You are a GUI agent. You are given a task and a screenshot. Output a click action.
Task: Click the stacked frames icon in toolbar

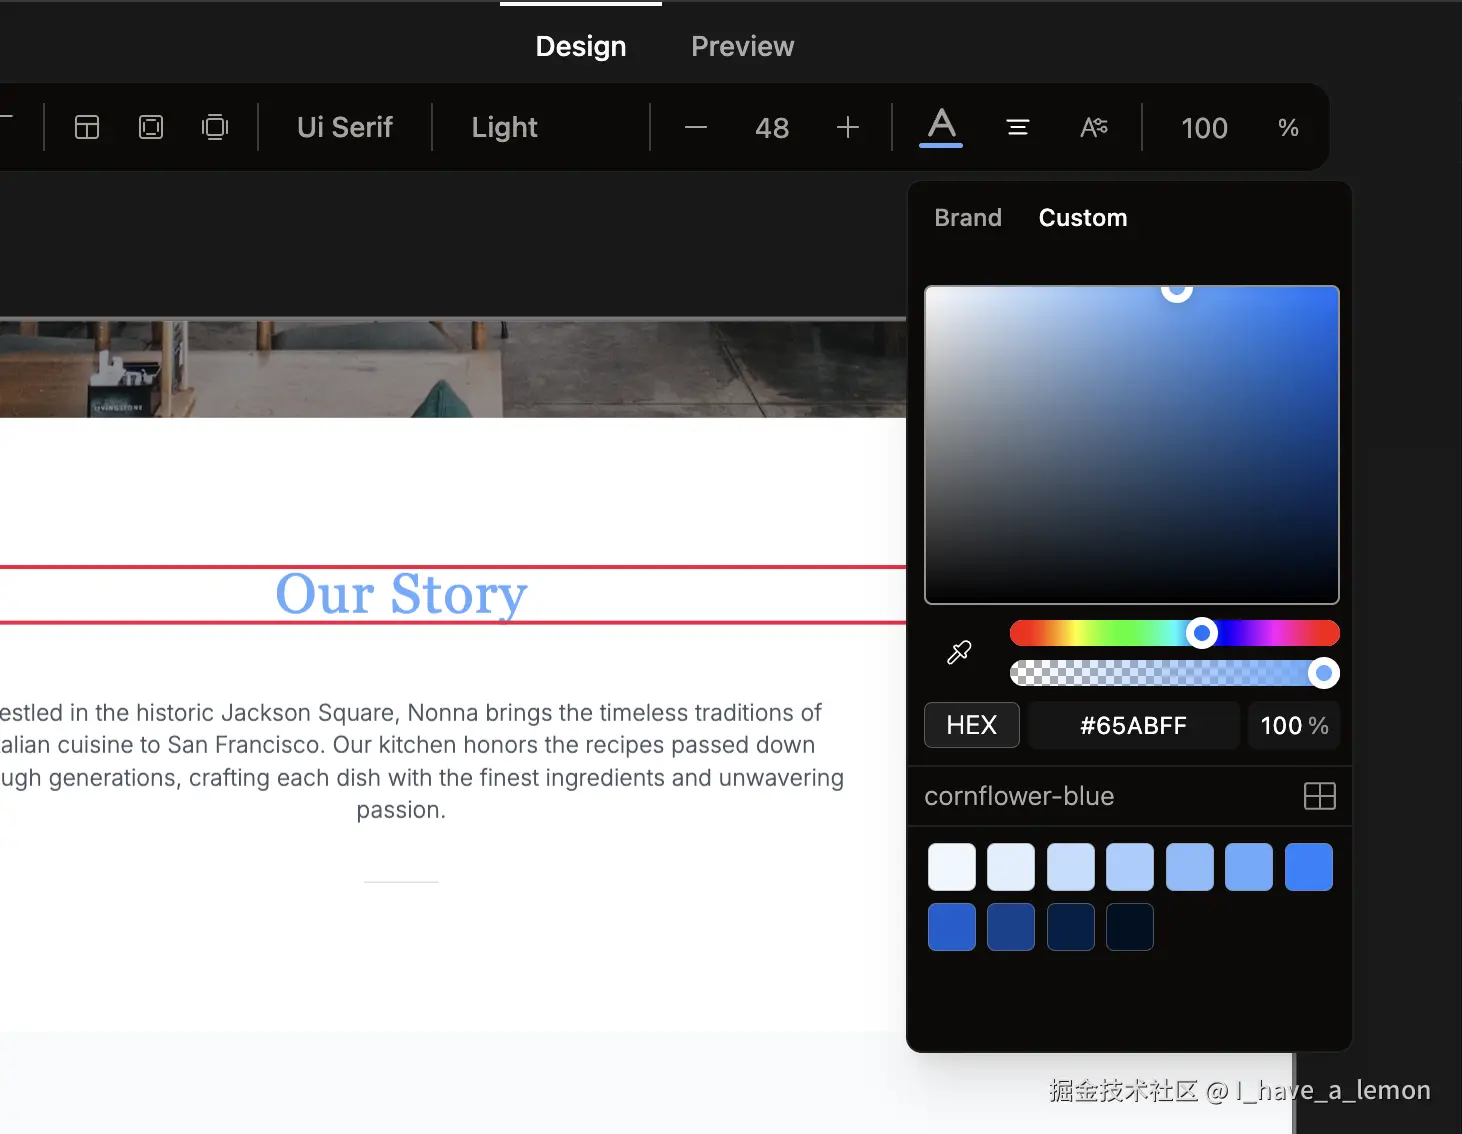pos(215,127)
